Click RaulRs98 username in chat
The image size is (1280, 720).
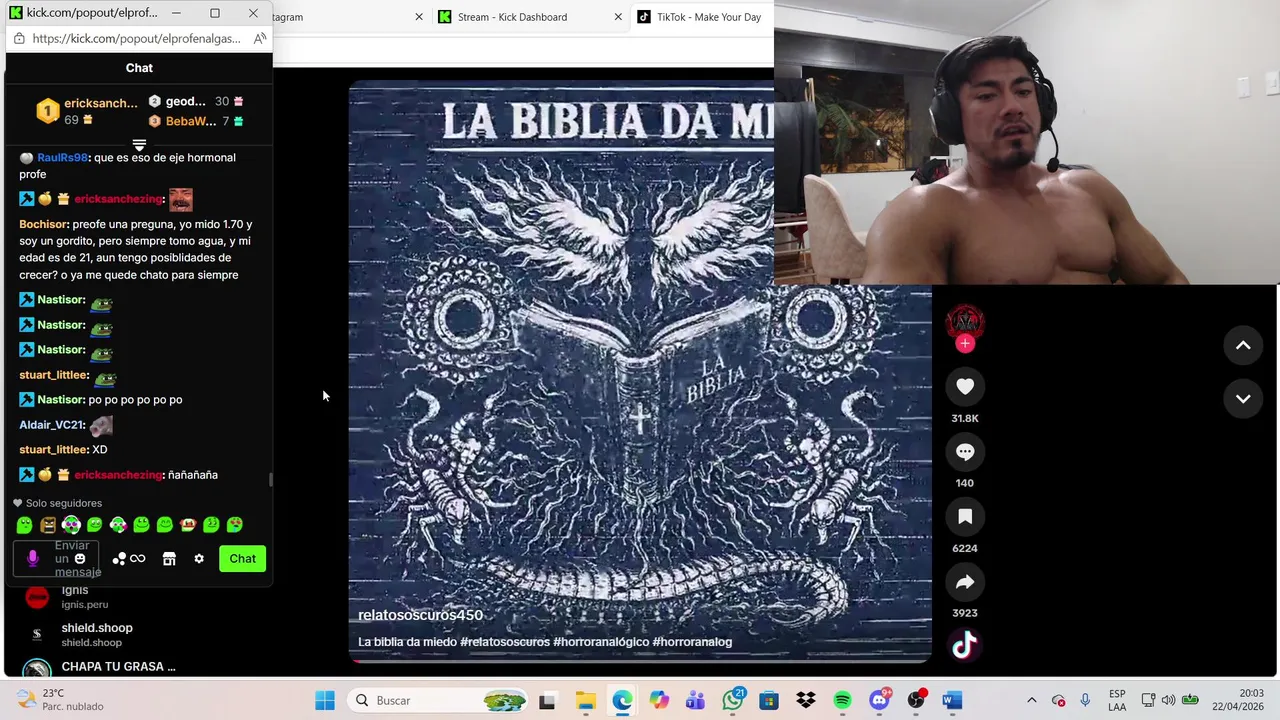pyautogui.click(x=62, y=157)
